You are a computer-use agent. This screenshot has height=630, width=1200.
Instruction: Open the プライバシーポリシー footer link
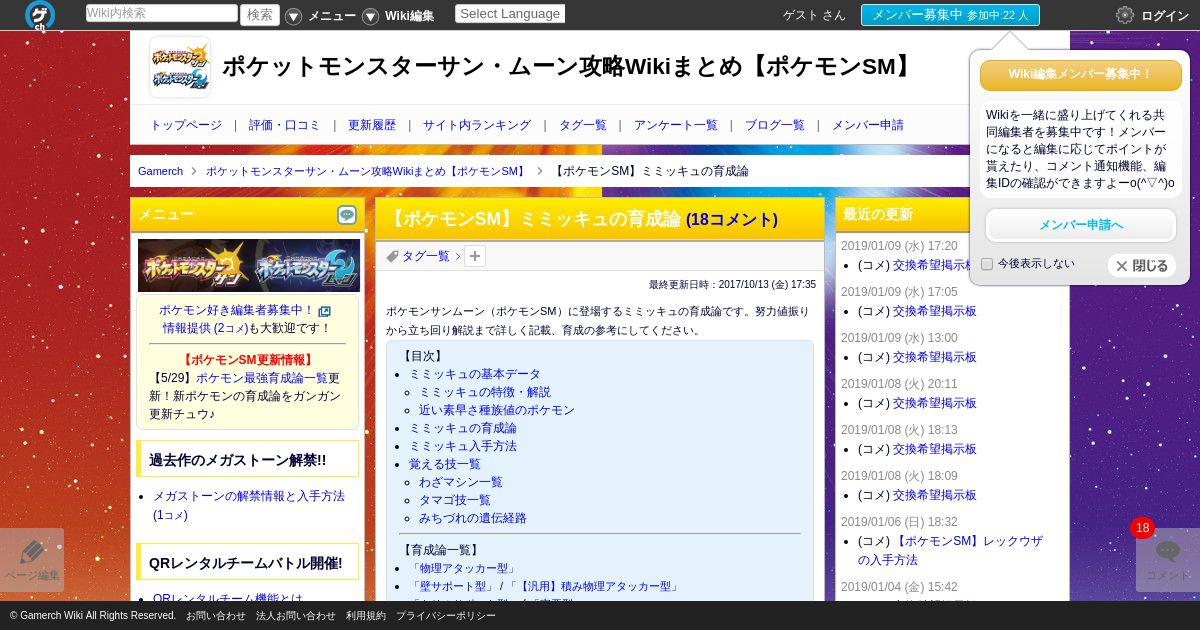(x=446, y=616)
